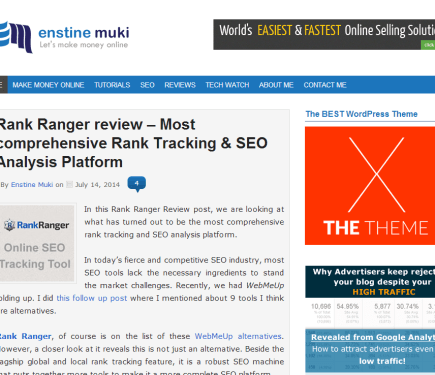This screenshot has height=375, width=435.
Task: Open the X The Theme advertisement
Action: (370, 186)
